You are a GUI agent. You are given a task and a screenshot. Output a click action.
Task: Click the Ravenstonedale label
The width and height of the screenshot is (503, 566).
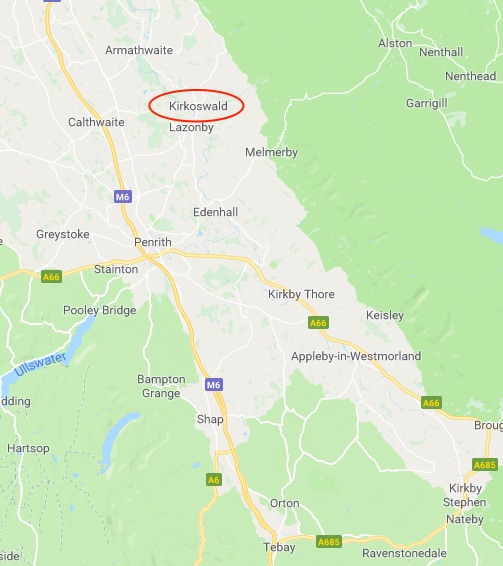pos(404,553)
